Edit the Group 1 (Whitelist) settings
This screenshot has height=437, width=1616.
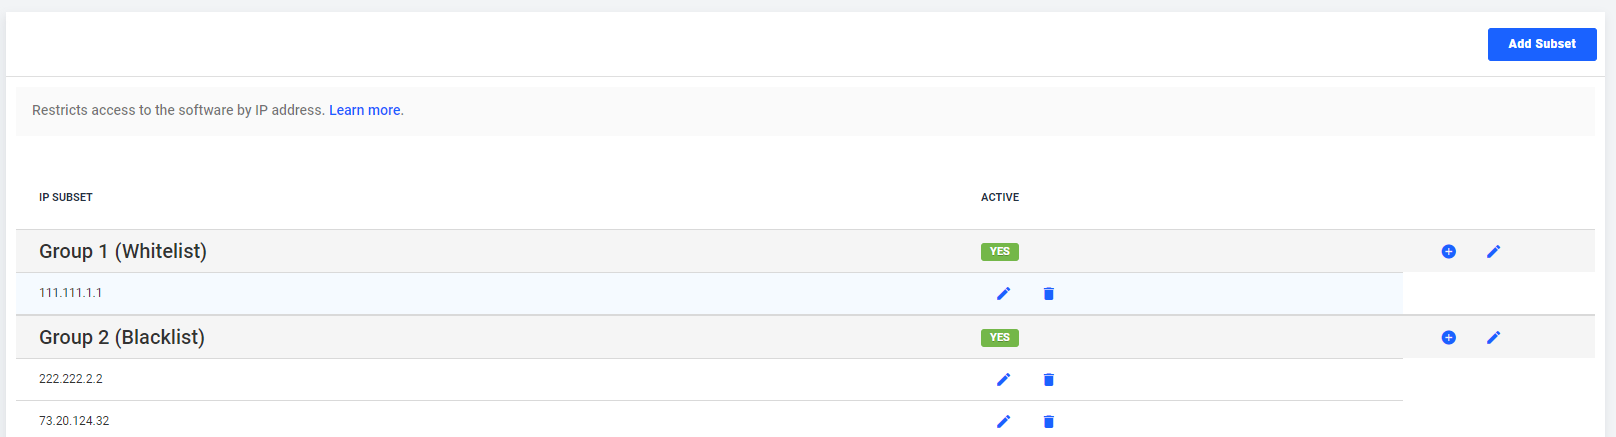coord(1493,251)
